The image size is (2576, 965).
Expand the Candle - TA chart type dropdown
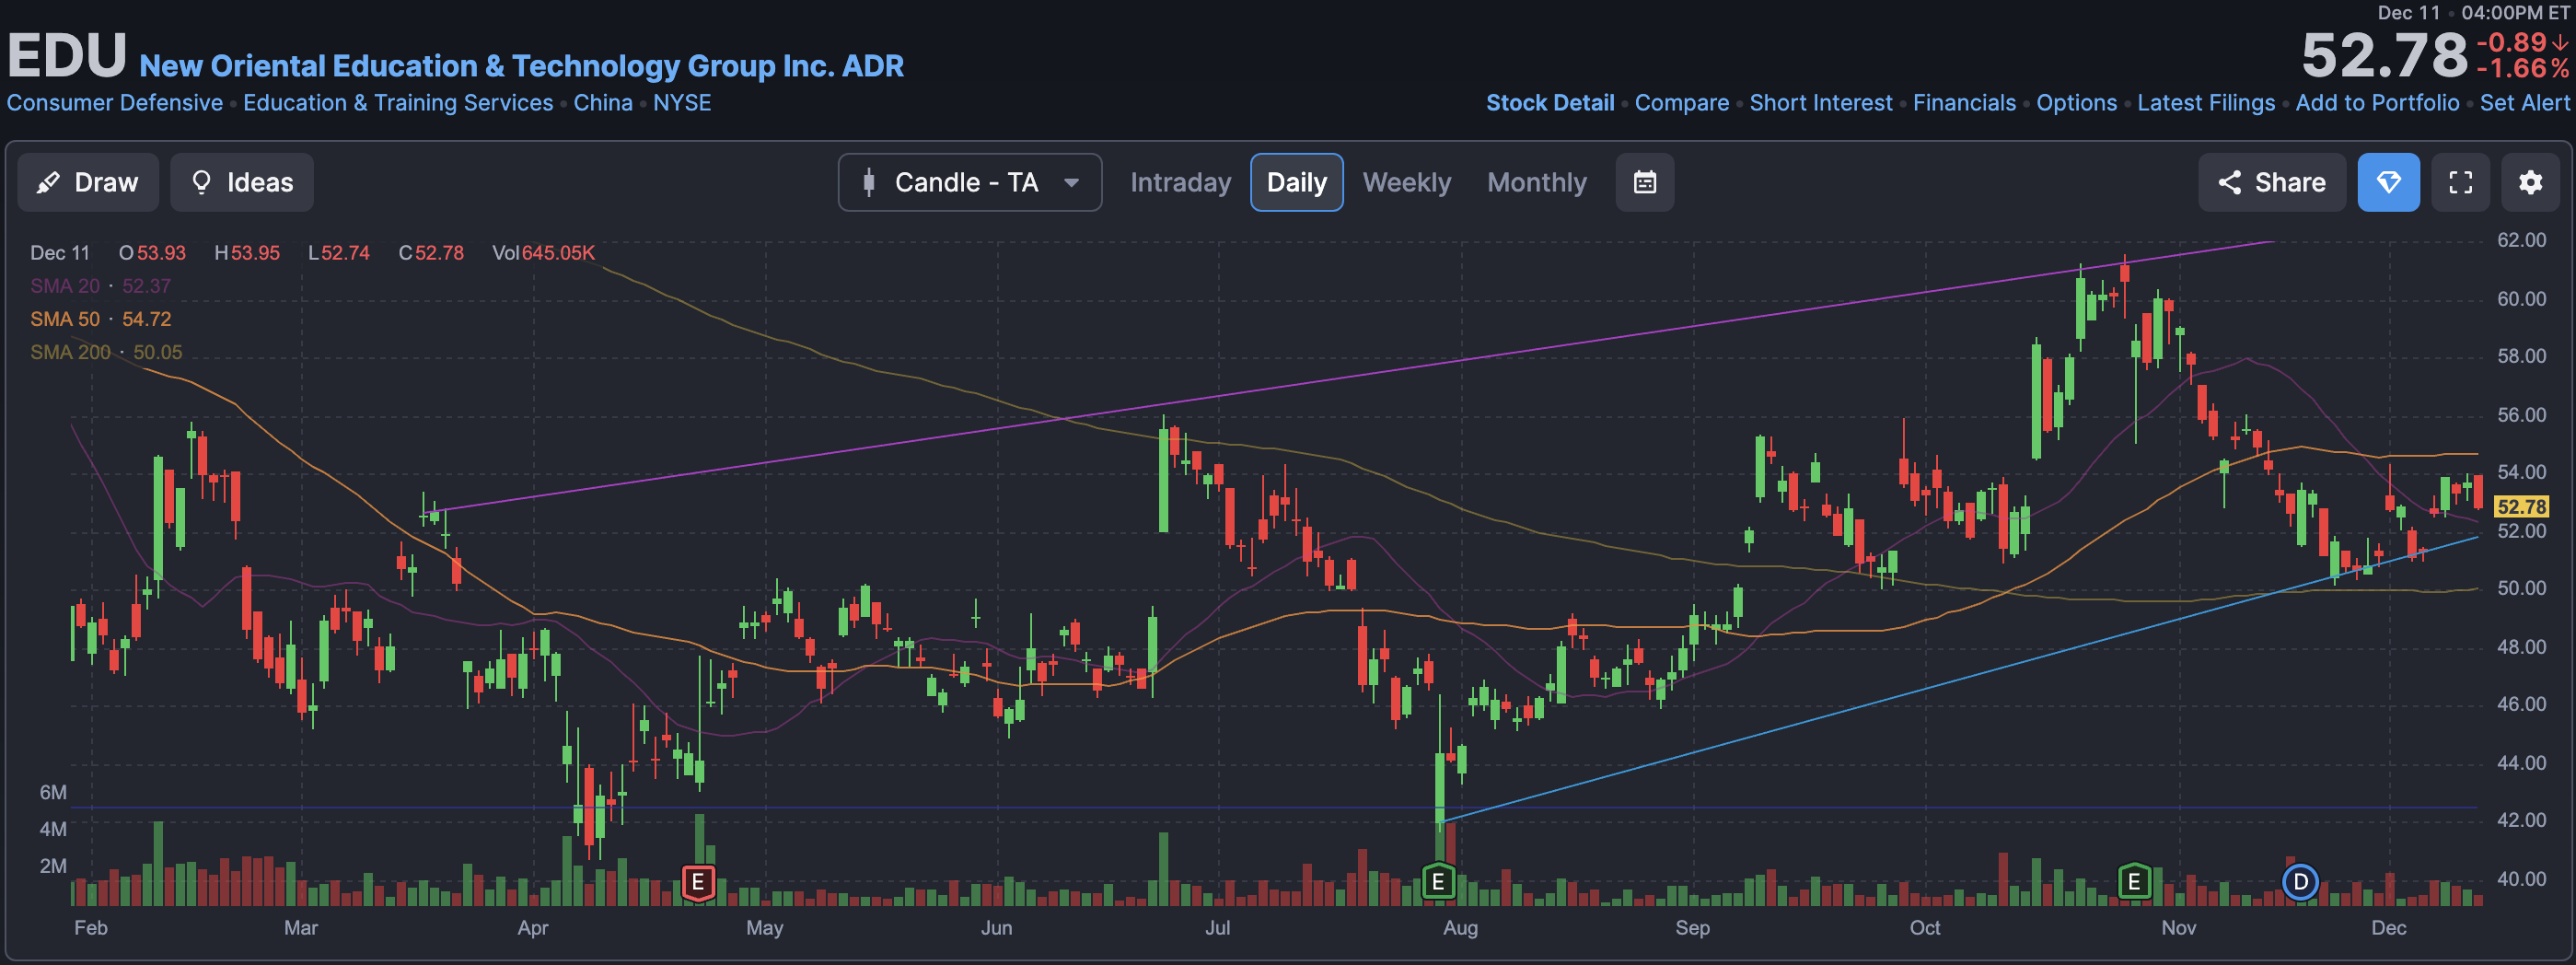pyautogui.click(x=969, y=182)
